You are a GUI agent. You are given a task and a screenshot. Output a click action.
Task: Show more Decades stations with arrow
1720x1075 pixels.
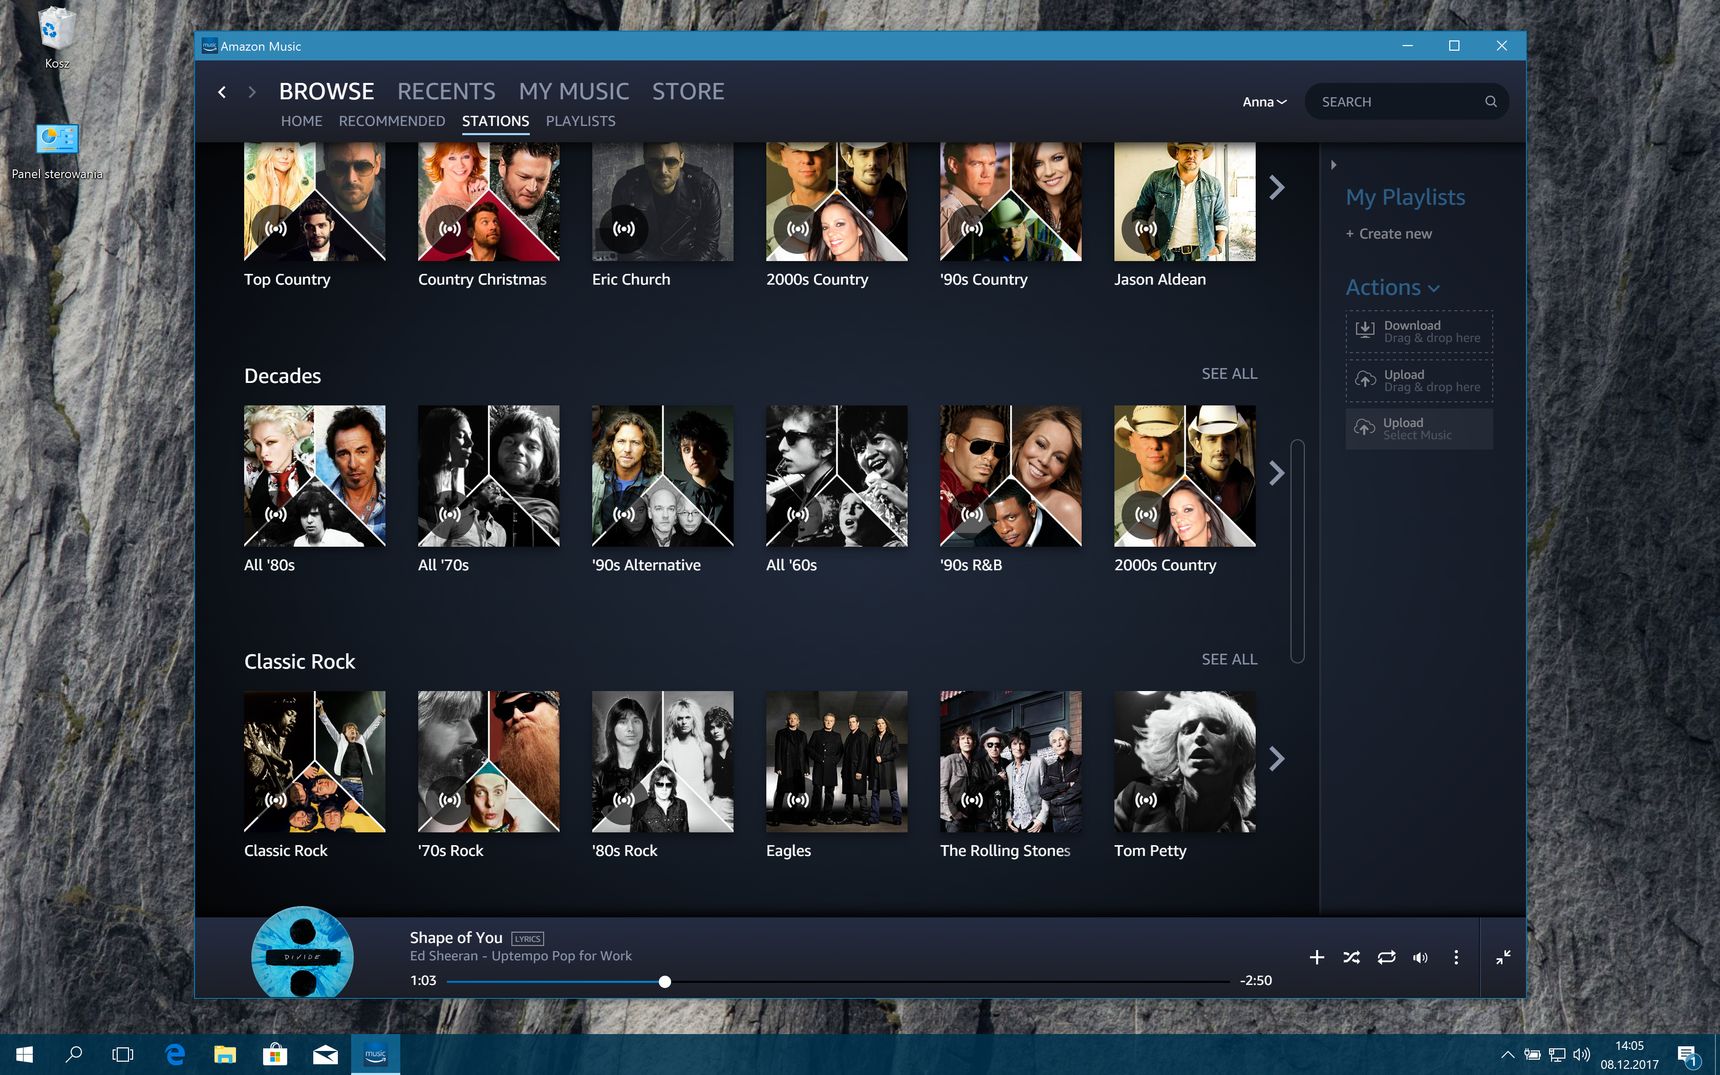[1277, 474]
